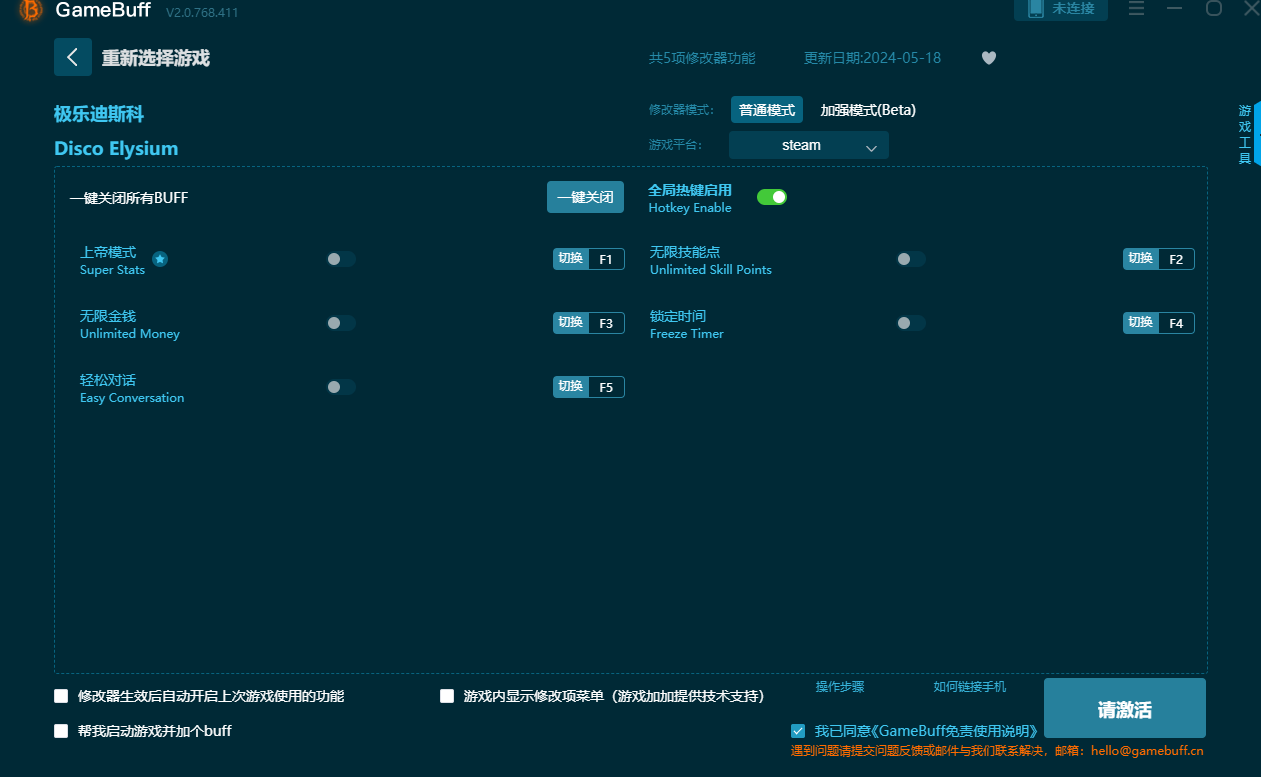Click version number V2.0.768.411
Image resolution: width=1261 pixels, height=777 pixels.
click(202, 12)
